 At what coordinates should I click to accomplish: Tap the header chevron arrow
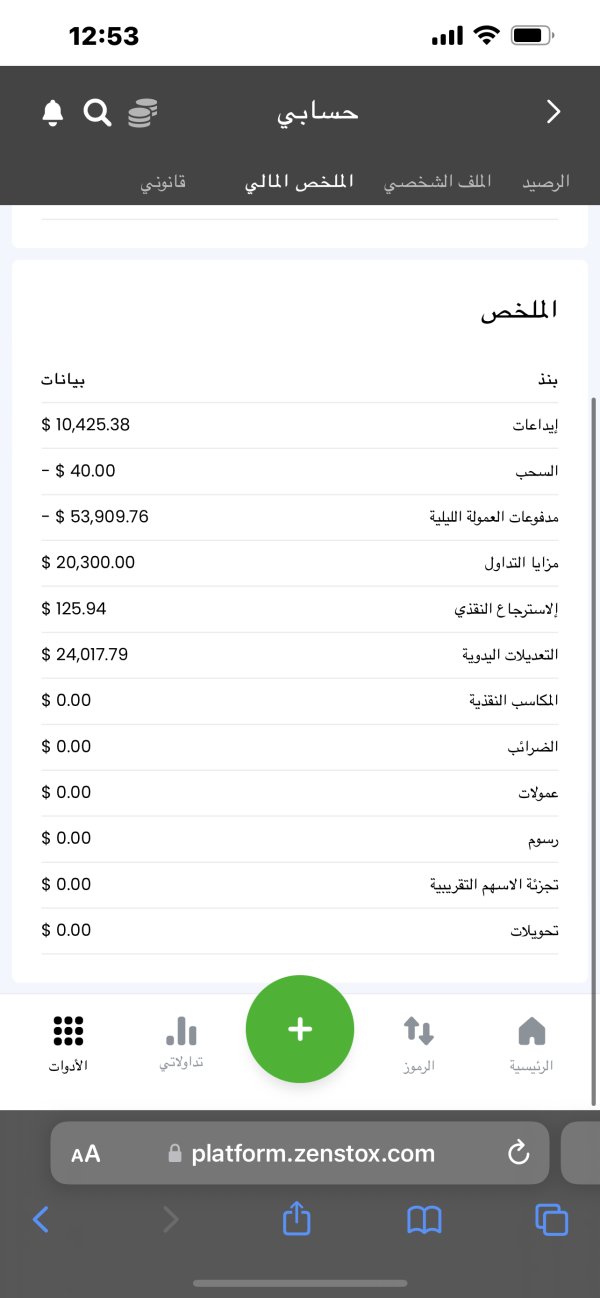coord(553,113)
